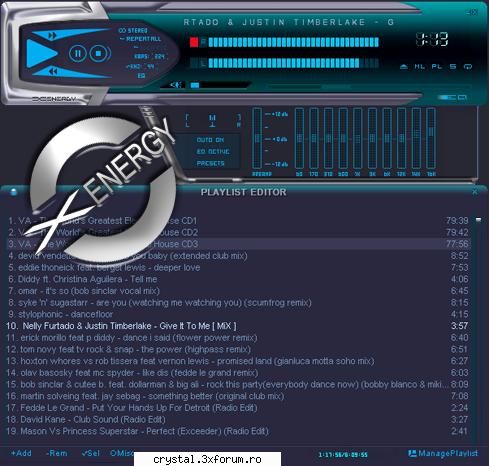
Task: Click the playlist editor round menu icon
Action: 14,192
